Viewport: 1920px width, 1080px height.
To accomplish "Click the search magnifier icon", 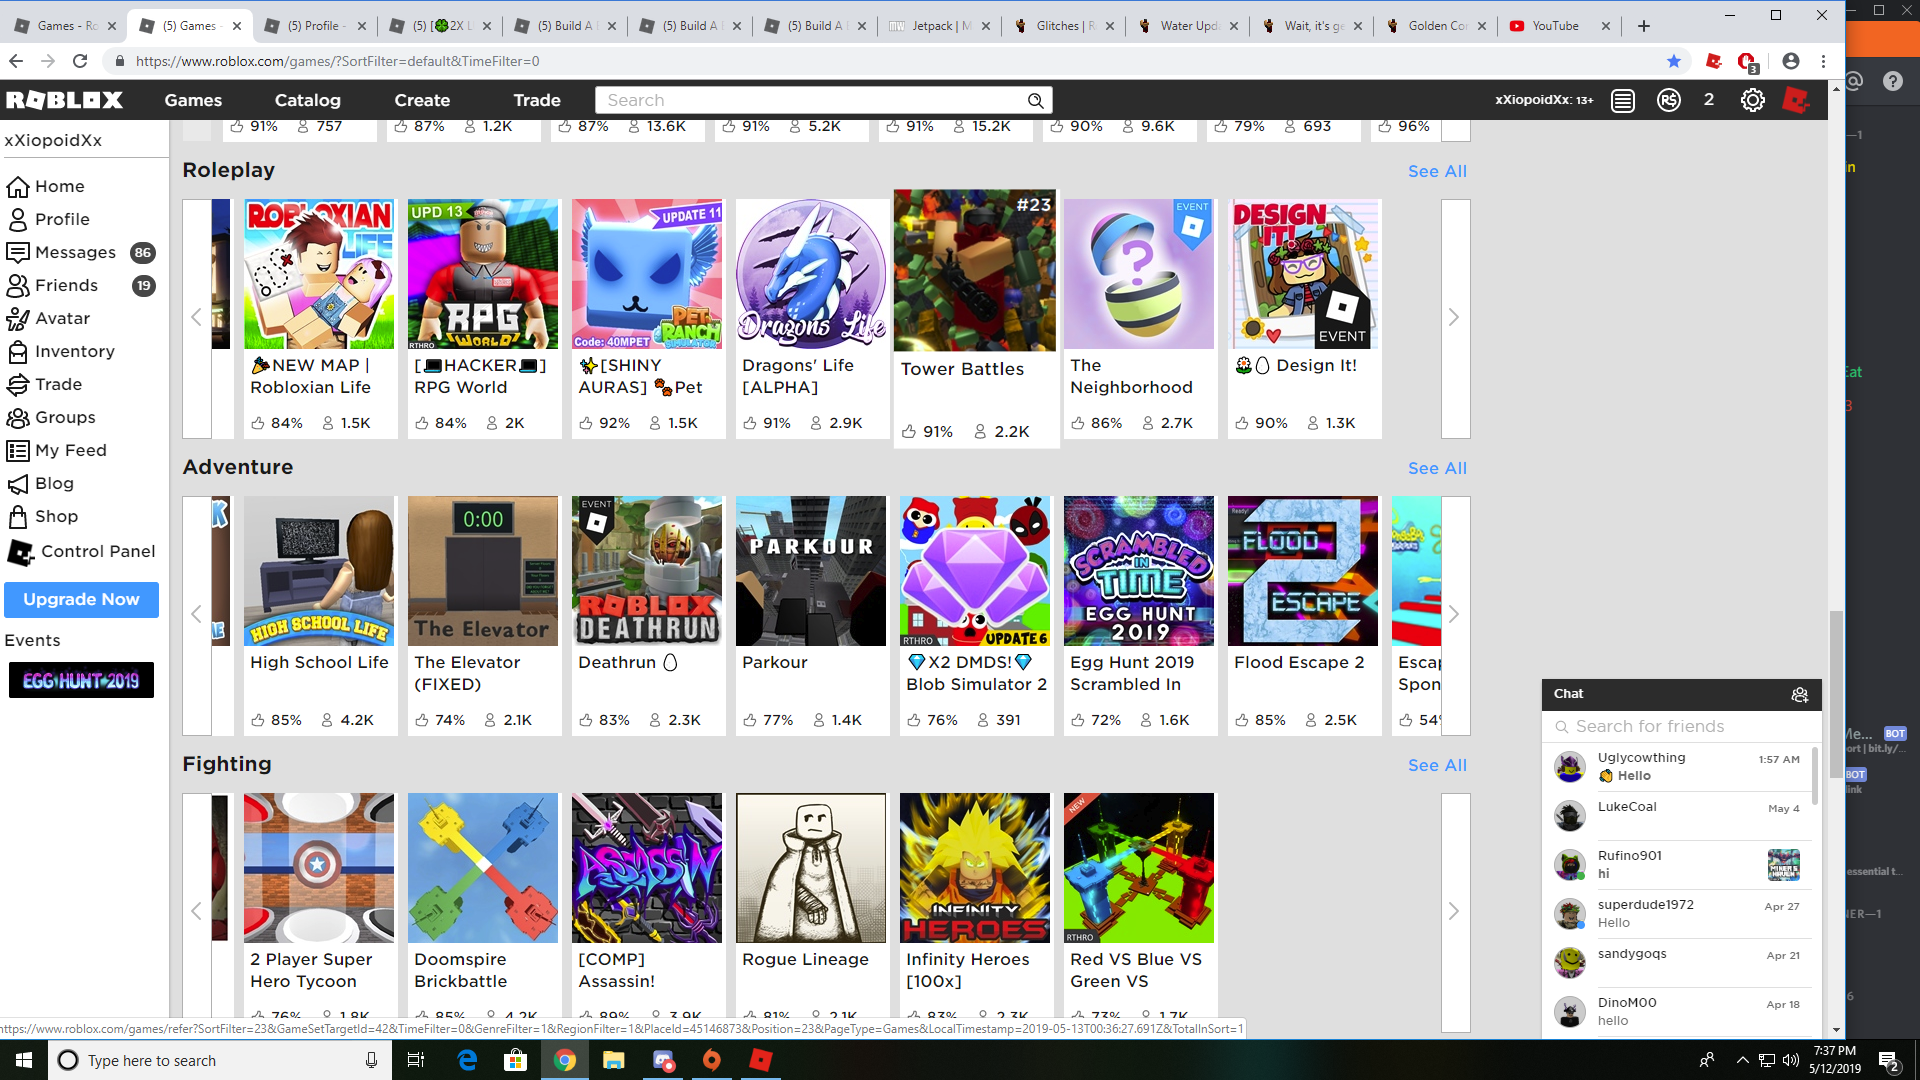I will (x=1036, y=101).
